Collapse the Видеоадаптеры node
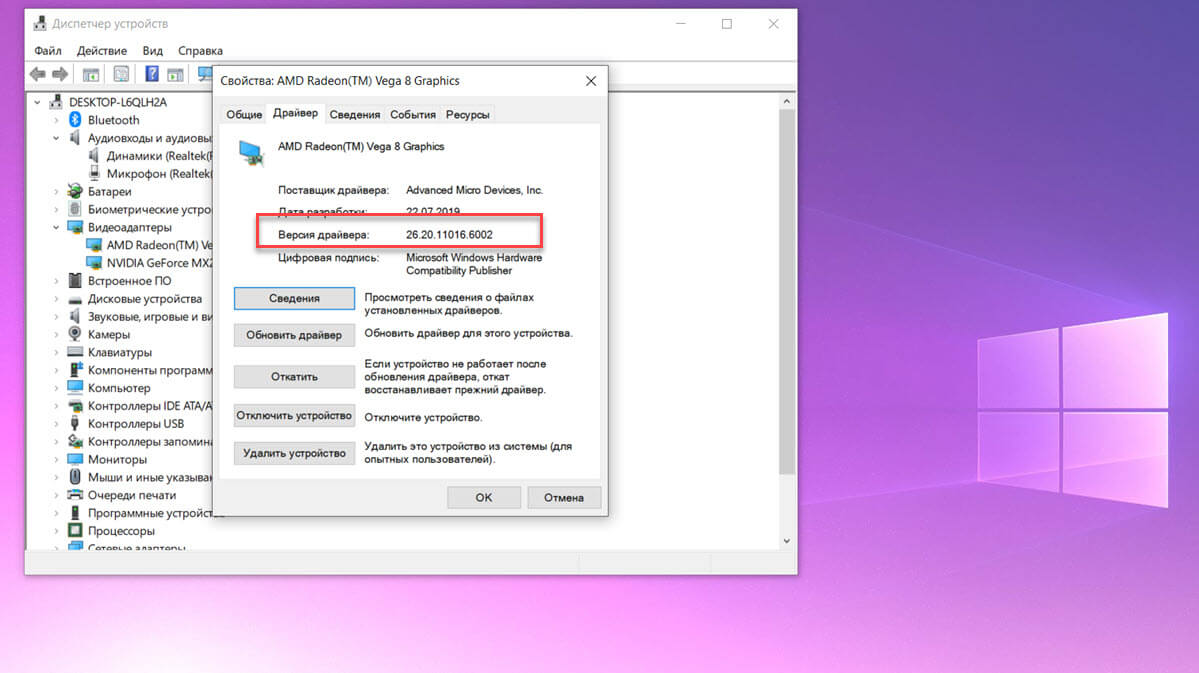The height and width of the screenshot is (673, 1199). (x=56, y=227)
